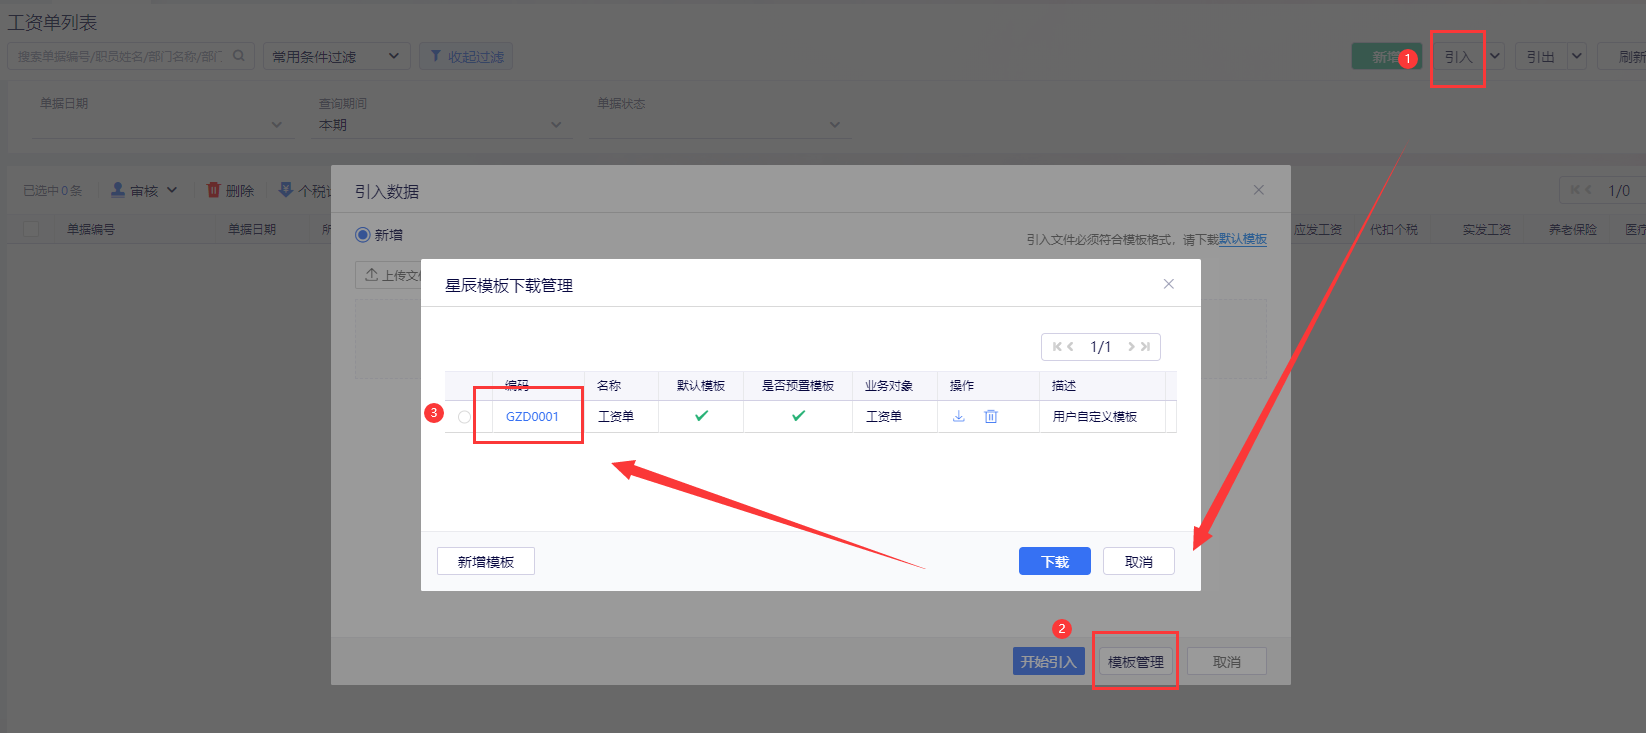This screenshot has height=733, width=1646.
Task: Click the download icon in GZD0001 row
Action: 958,416
